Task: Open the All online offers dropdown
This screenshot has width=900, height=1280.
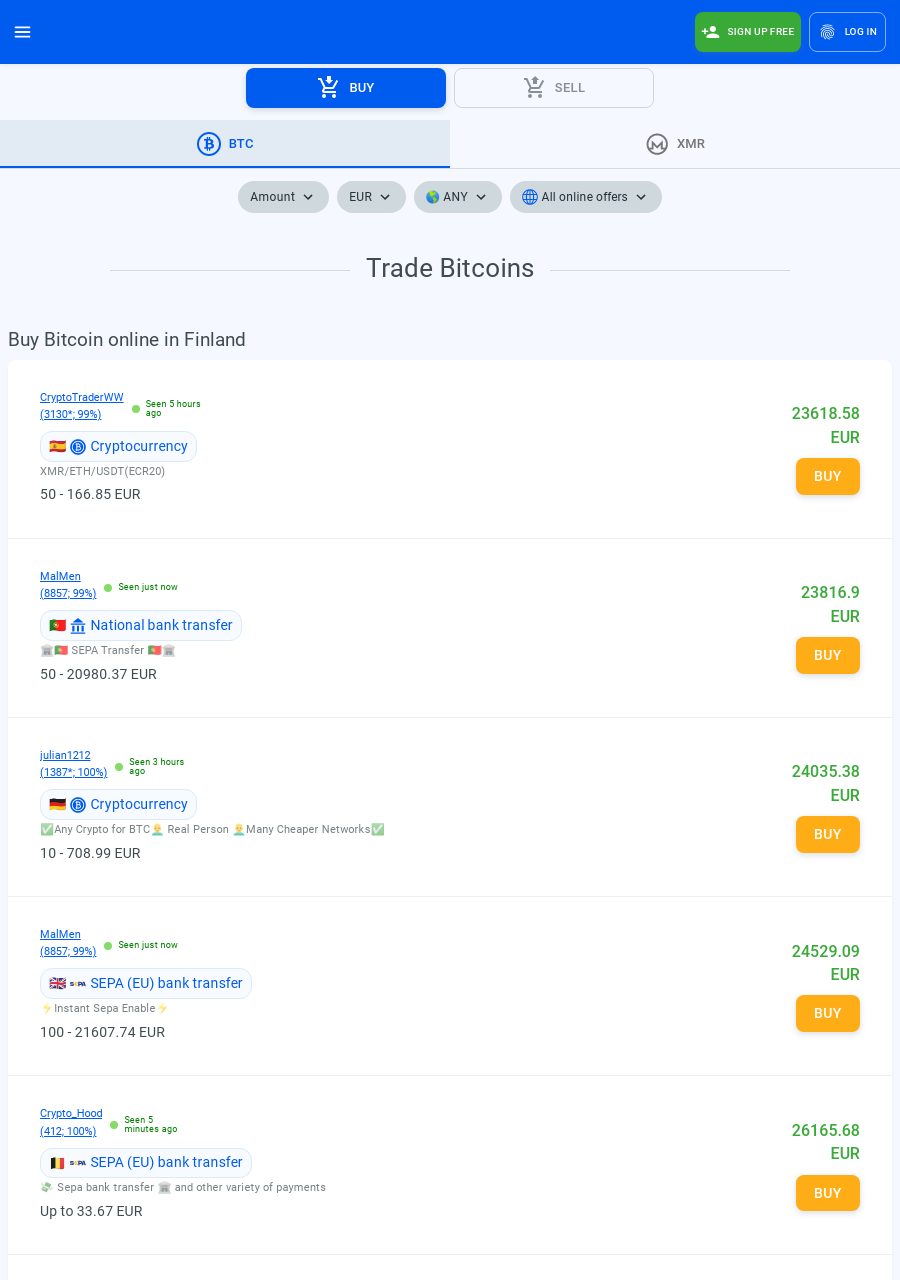Action: click(586, 197)
